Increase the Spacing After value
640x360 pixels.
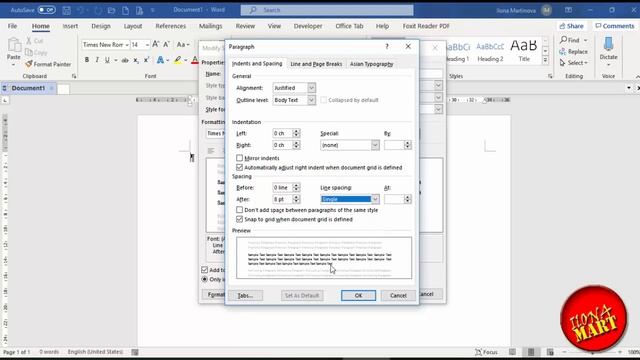(296, 197)
